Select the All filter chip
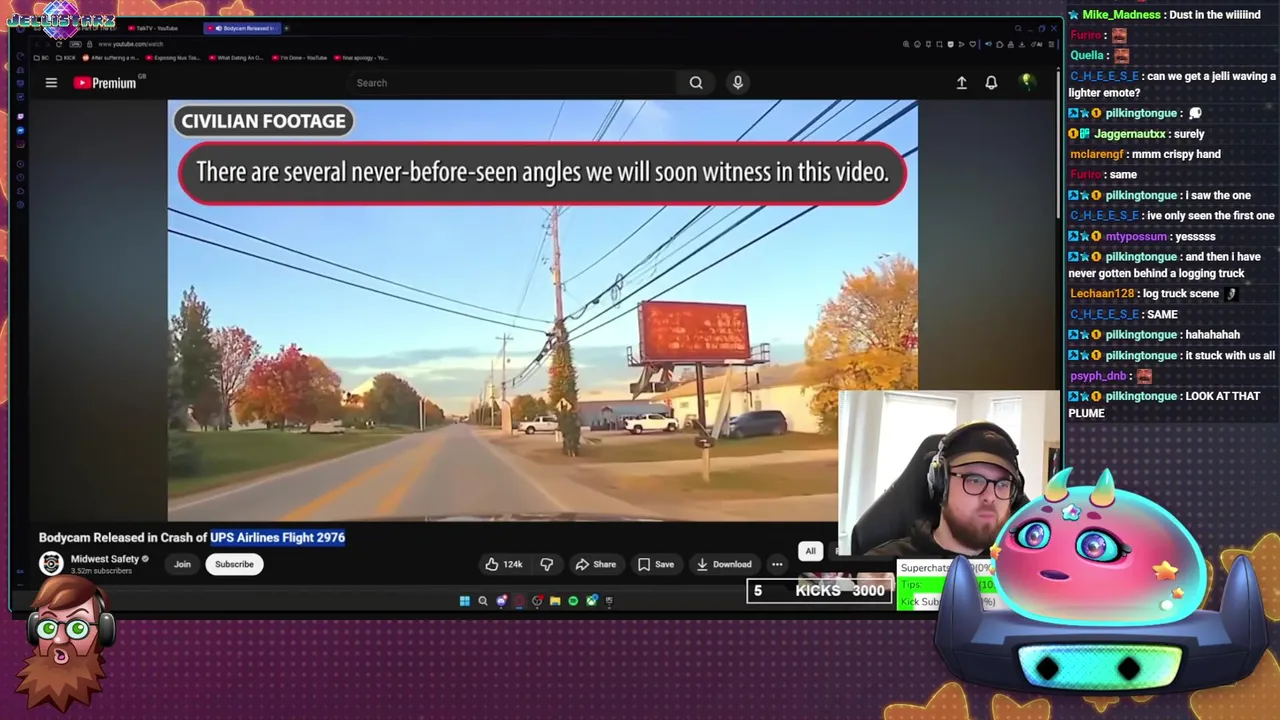 [810, 551]
